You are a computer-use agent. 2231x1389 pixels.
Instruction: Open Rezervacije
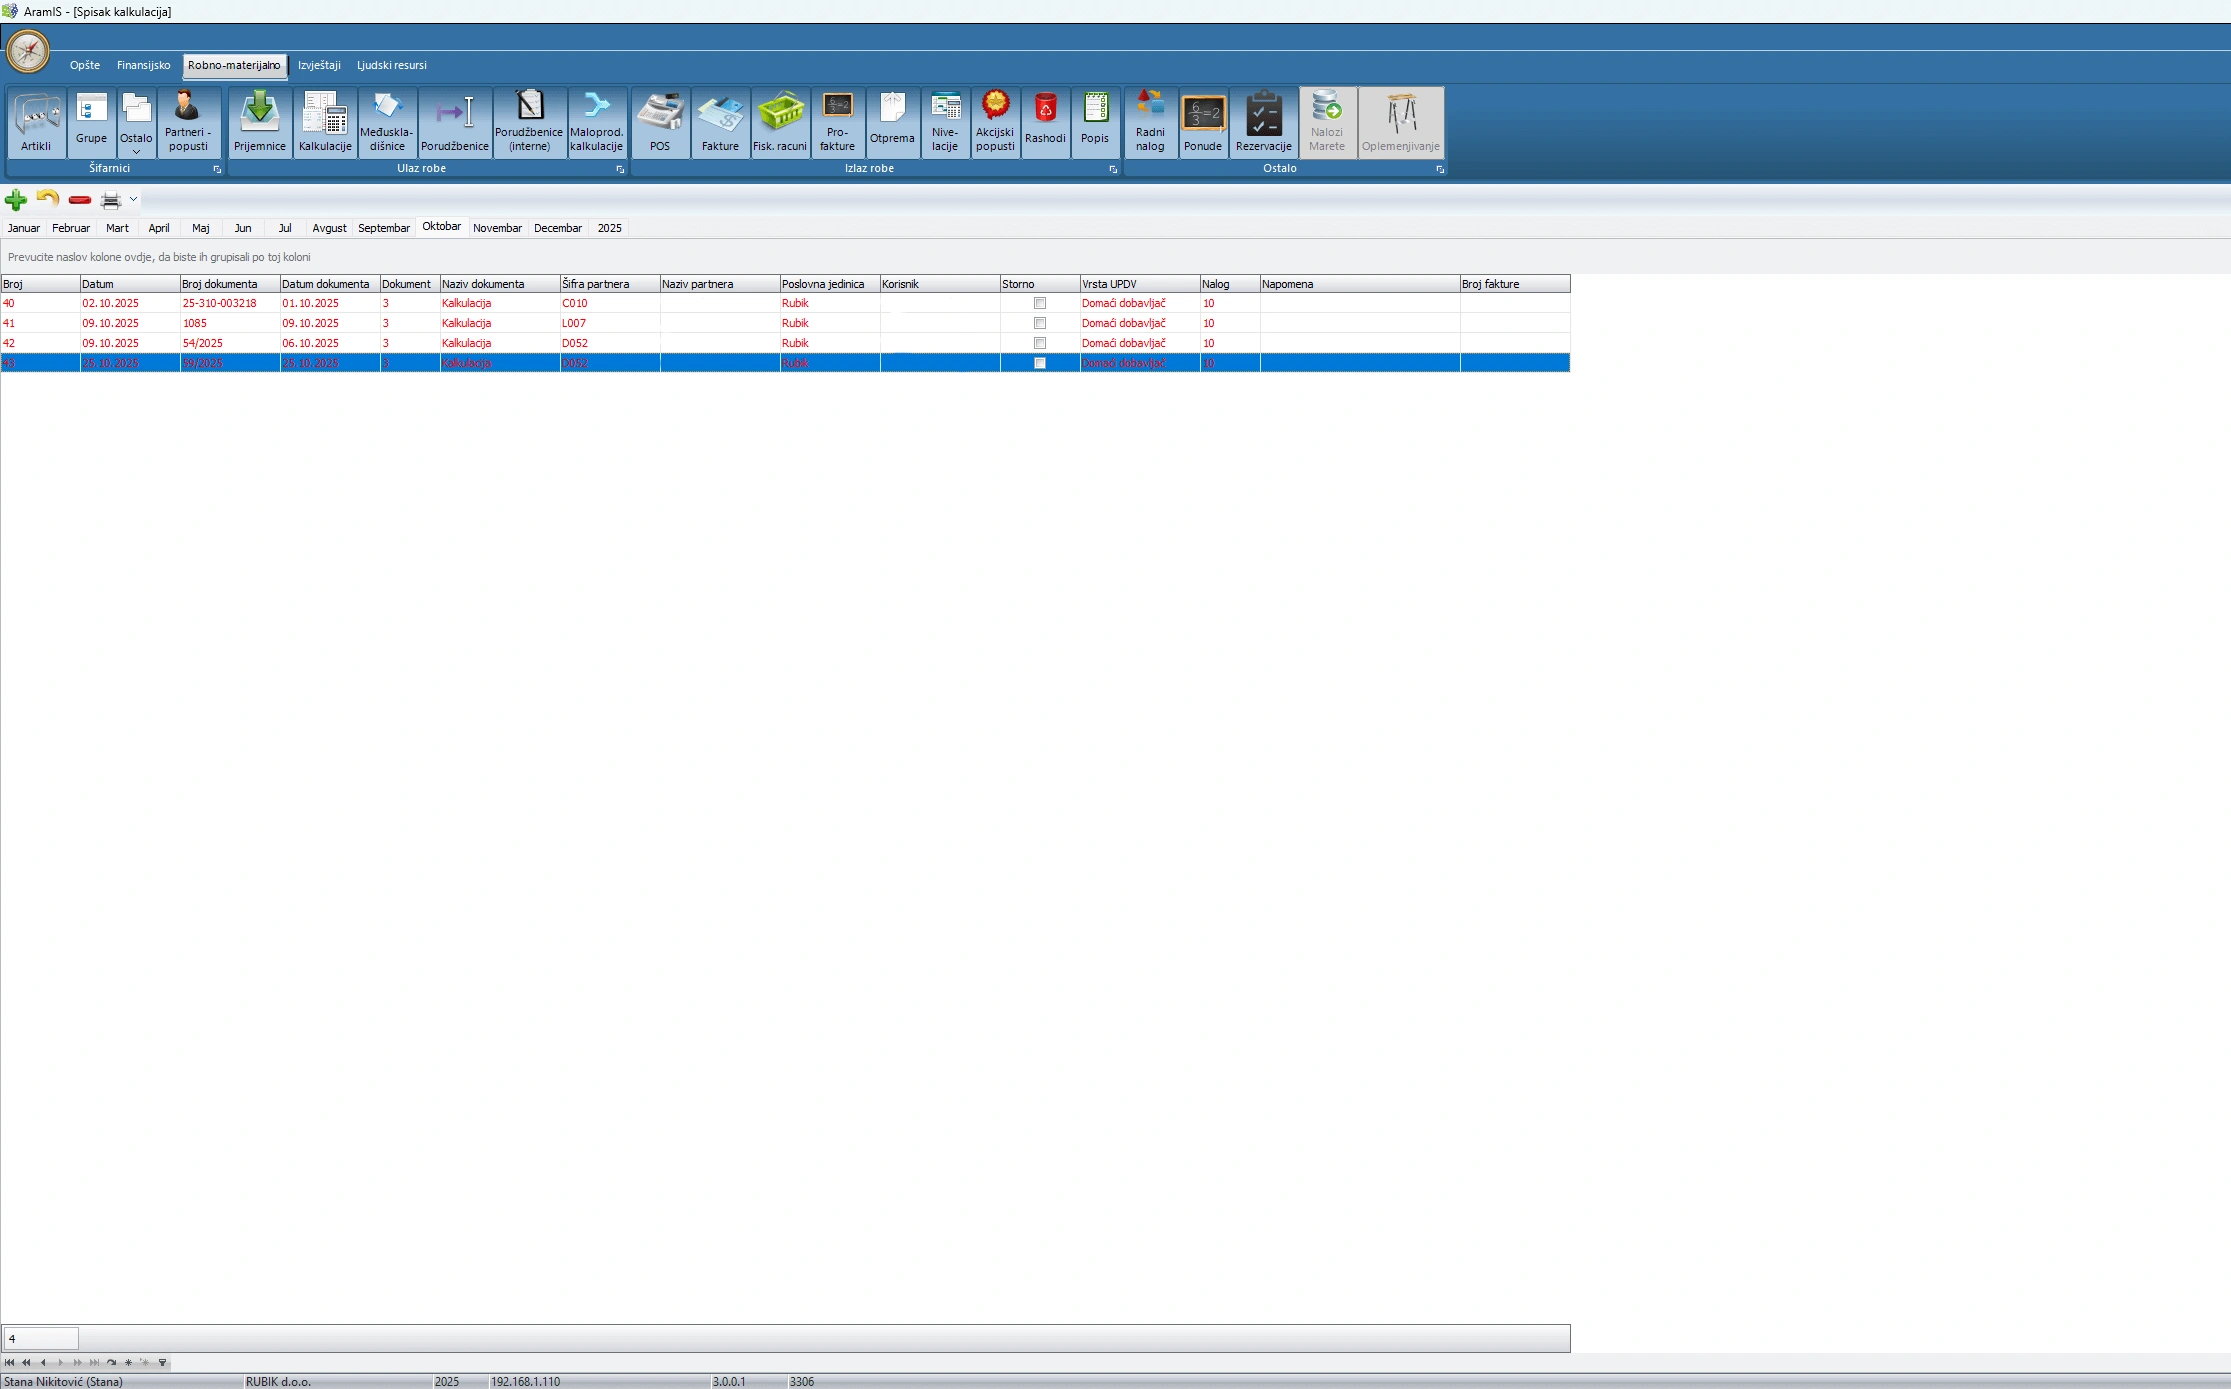tap(1264, 122)
